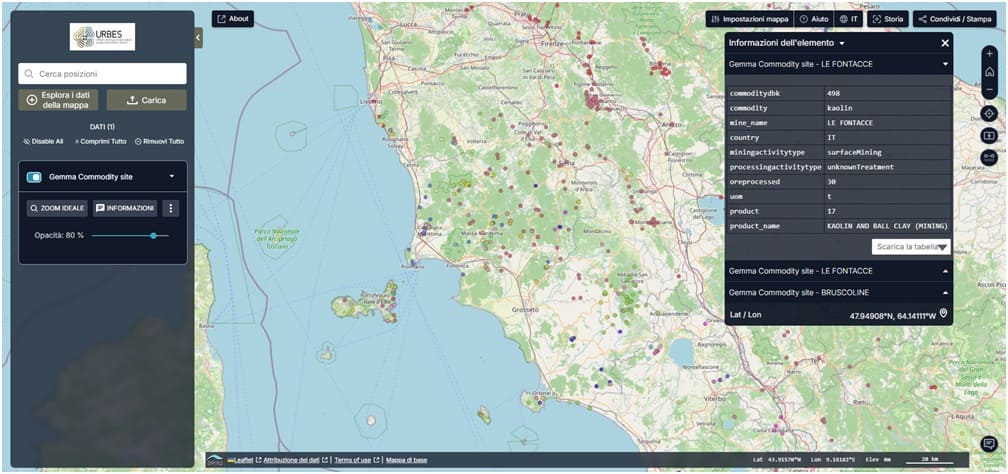
Task: Open the Storia story mode
Action: click(x=888, y=19)
